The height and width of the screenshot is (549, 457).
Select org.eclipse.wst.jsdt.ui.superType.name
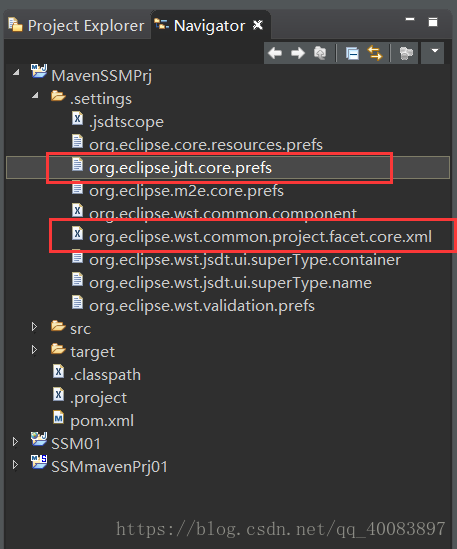[230, 283]
